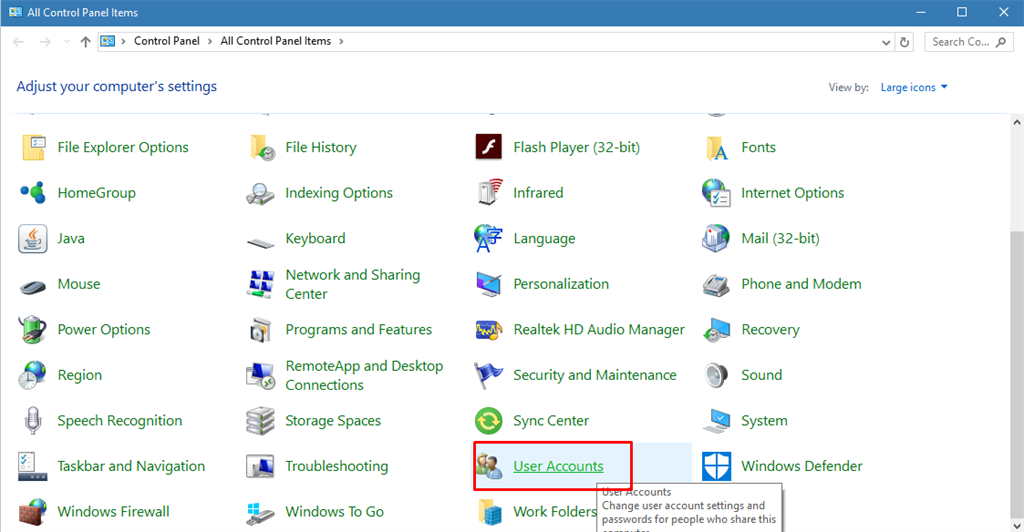Open the Network and Sharing Center link

[352, 284]
